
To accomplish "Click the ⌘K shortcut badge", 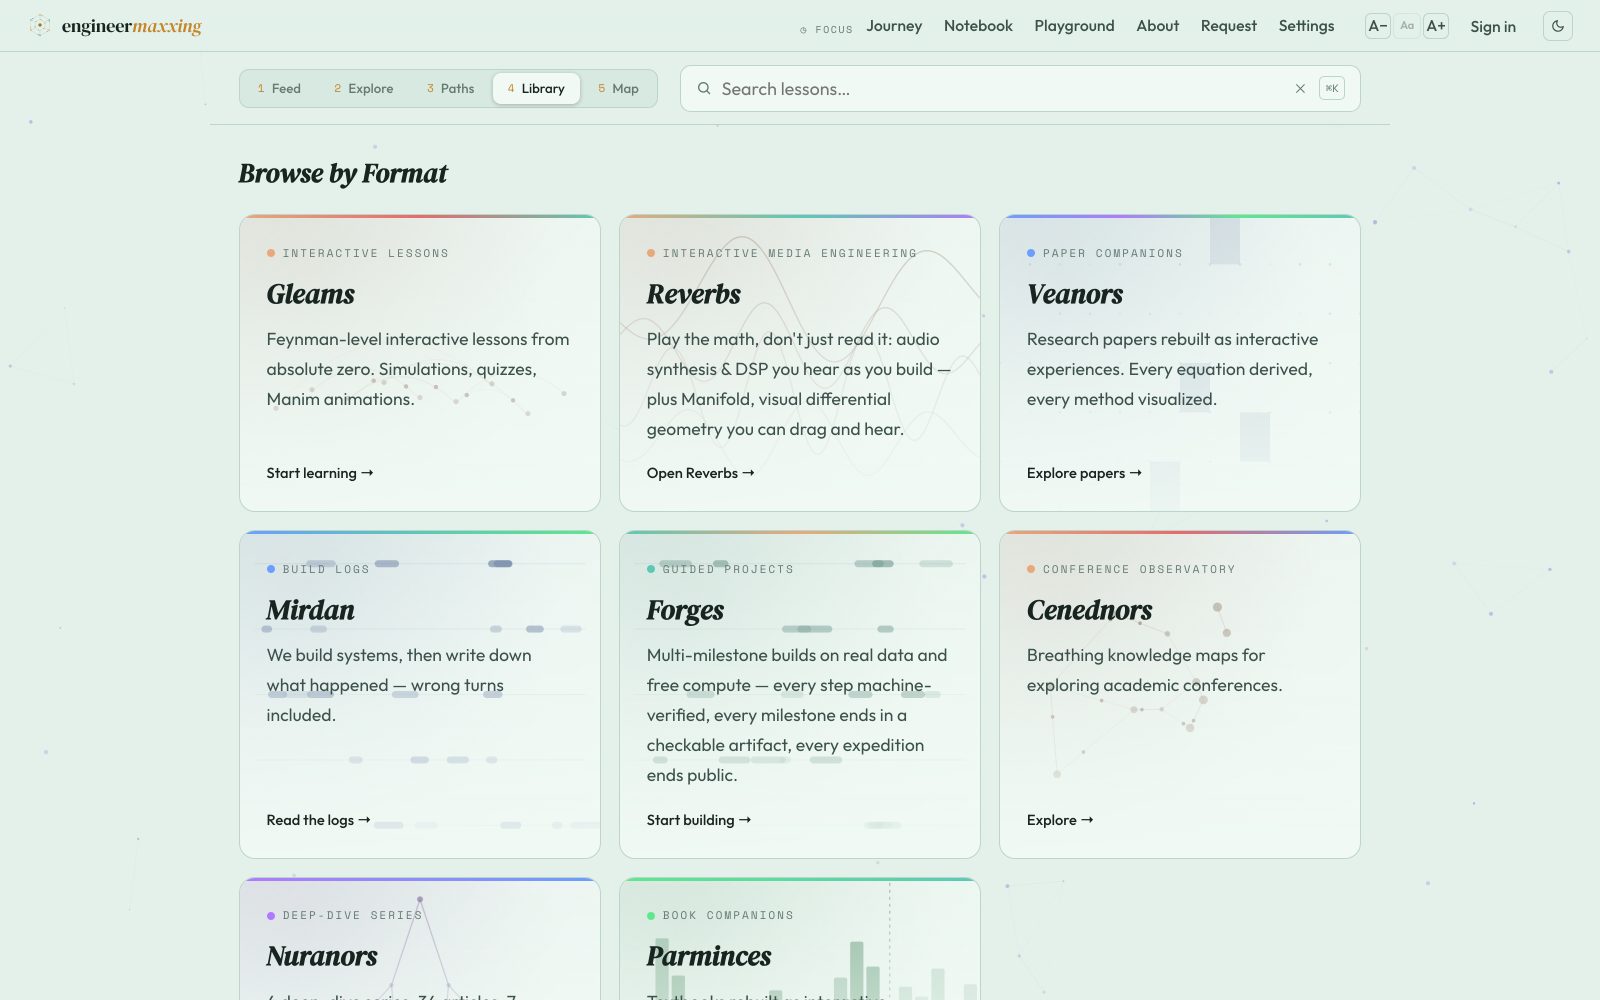I will [1332, 88].
